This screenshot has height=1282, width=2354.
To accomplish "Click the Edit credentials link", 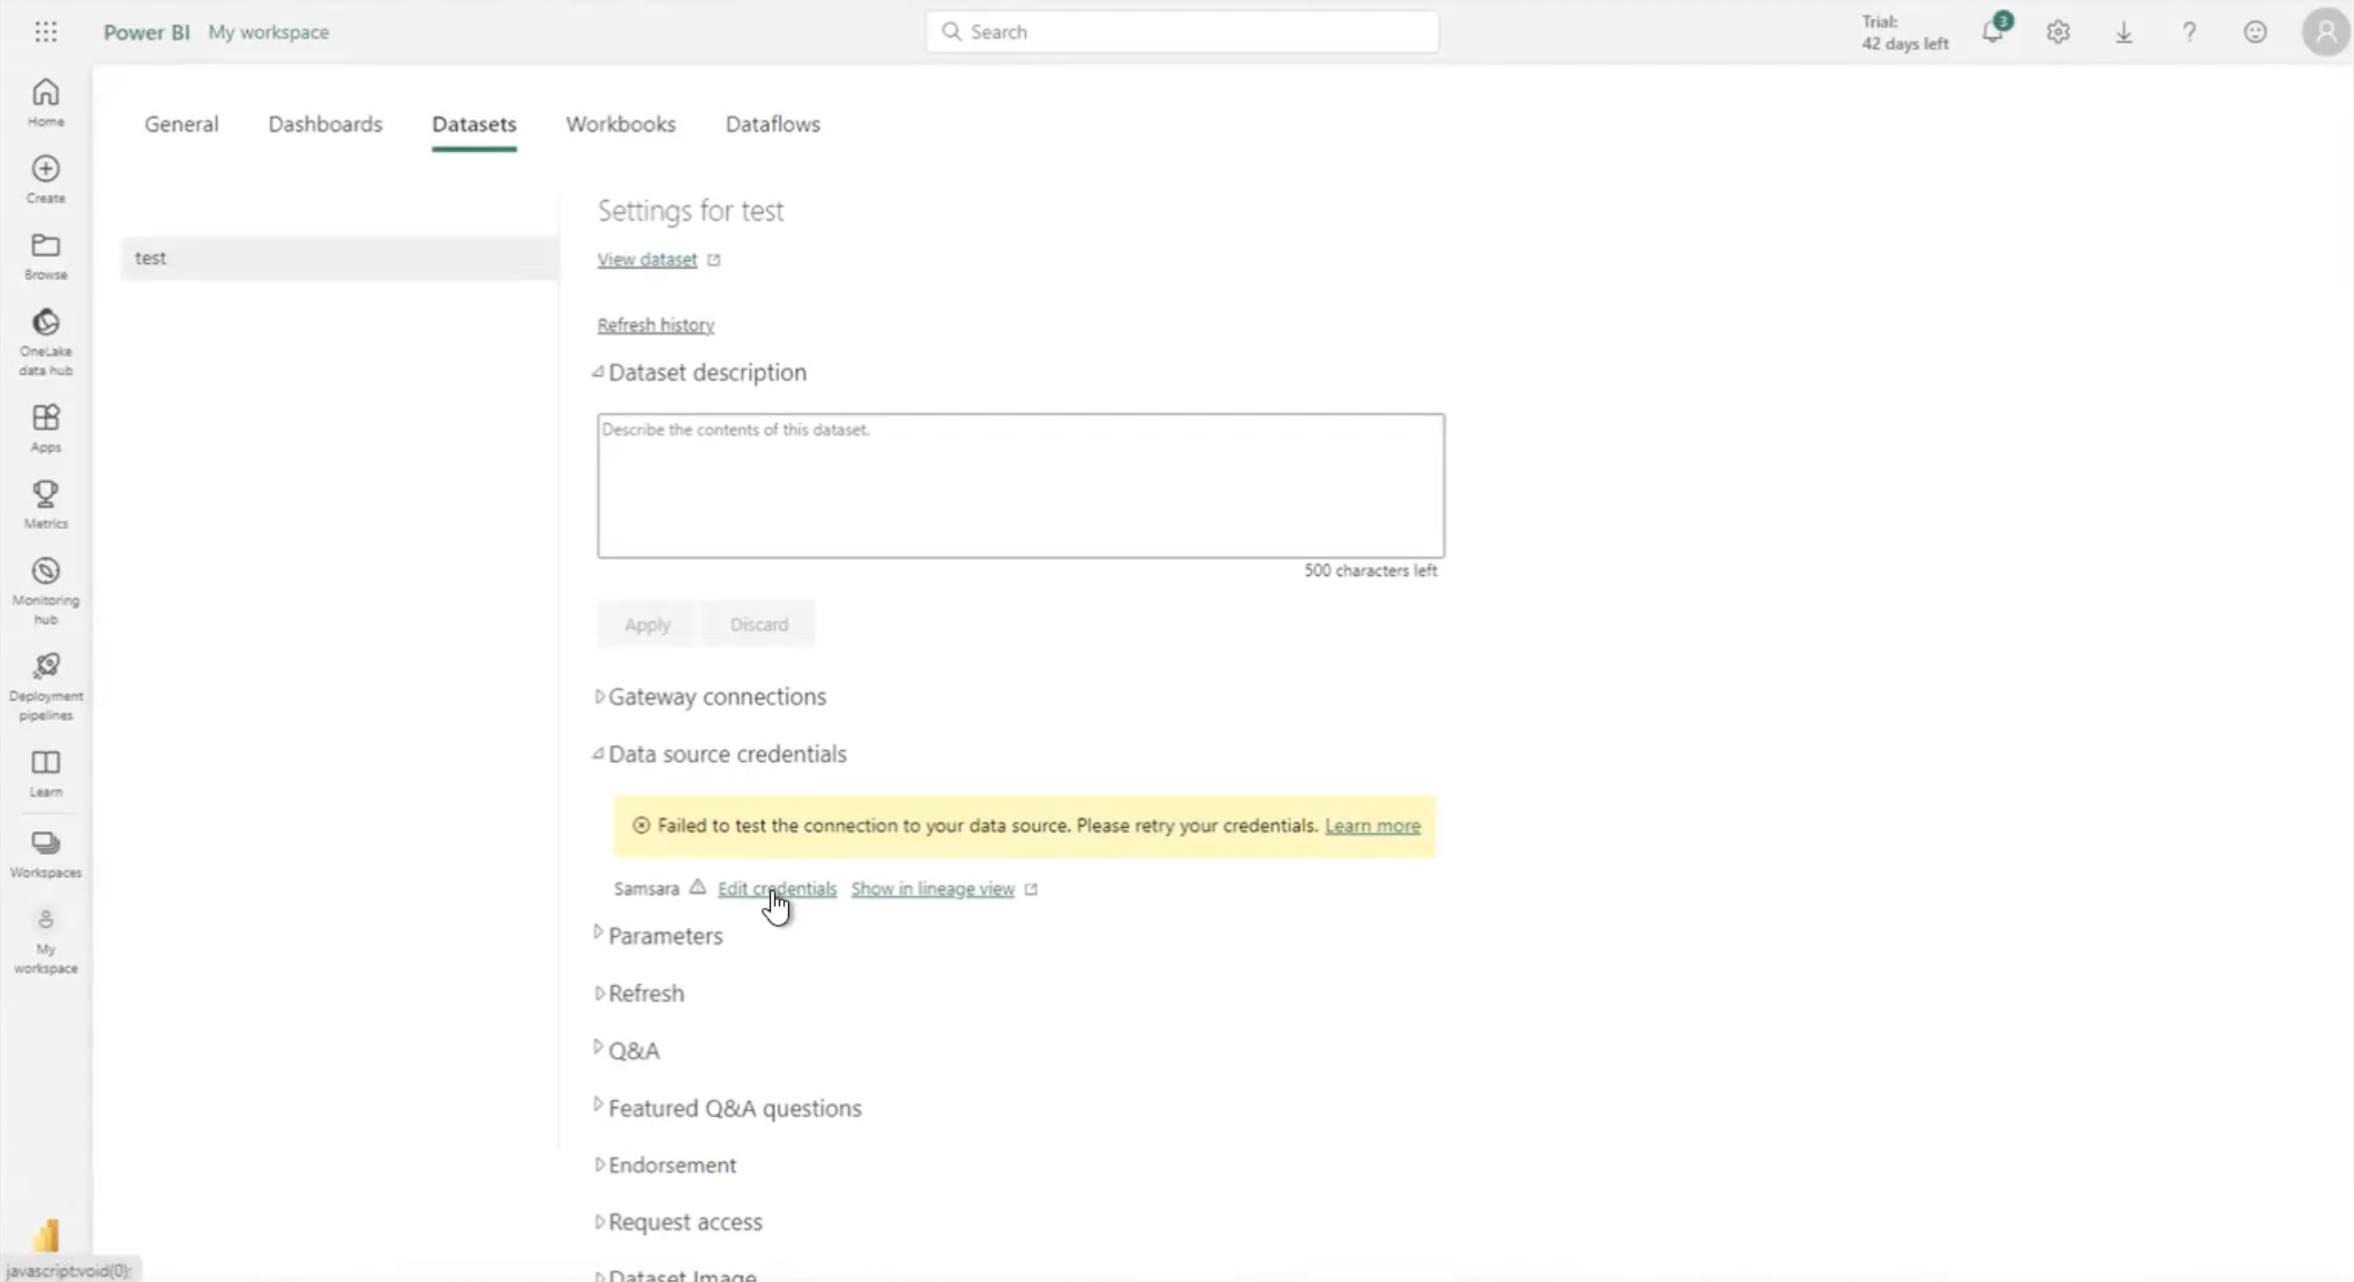I will [x=775, y=887].
